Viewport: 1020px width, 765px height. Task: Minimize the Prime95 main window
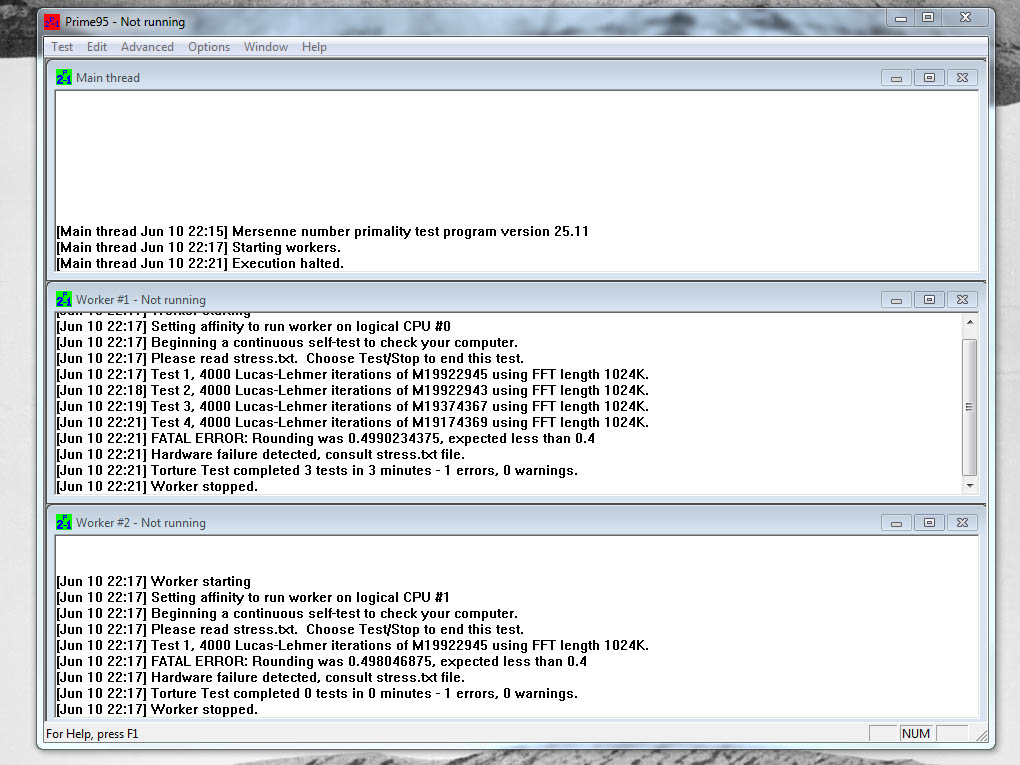point(900,18)
